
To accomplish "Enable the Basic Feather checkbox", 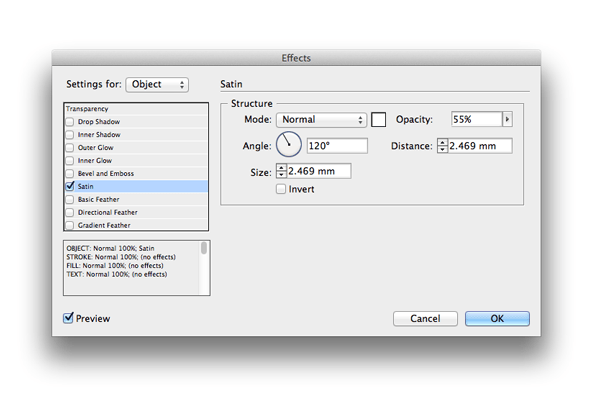I will [70, 199].
